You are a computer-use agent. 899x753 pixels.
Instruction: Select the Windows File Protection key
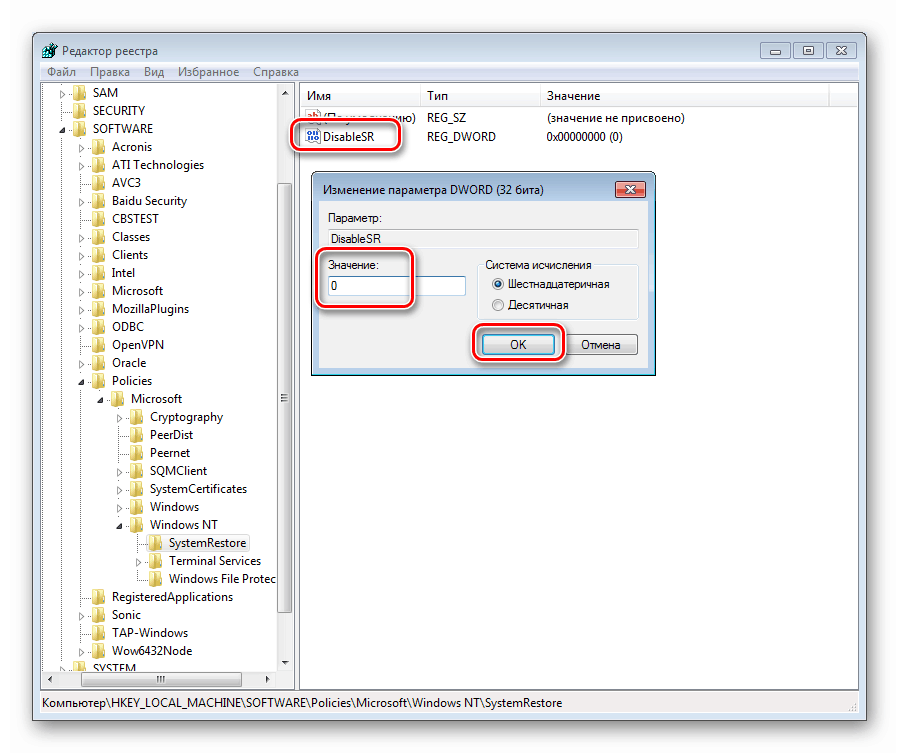pos(222,579)
